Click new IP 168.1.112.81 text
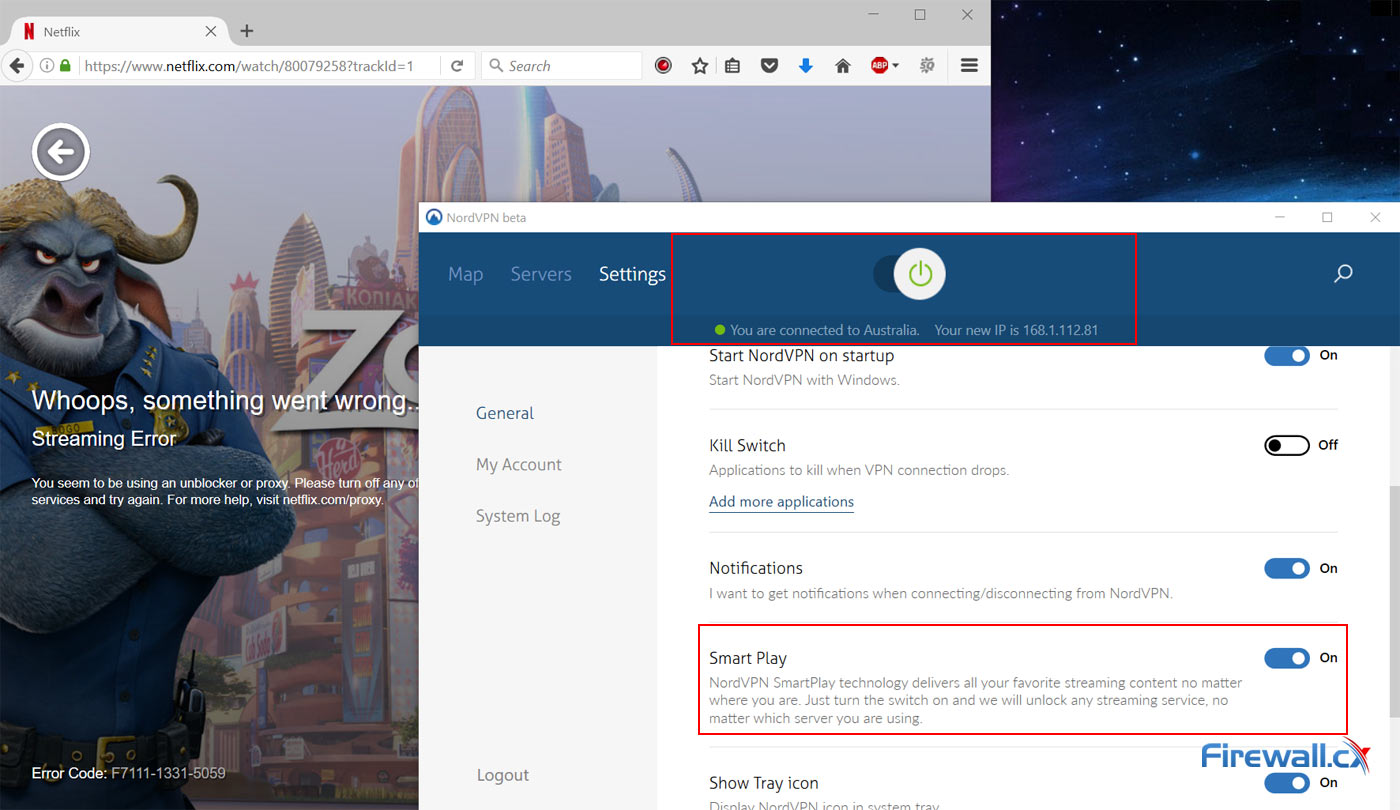This screenshot has width=1400, height=810. coord(1017,330)
